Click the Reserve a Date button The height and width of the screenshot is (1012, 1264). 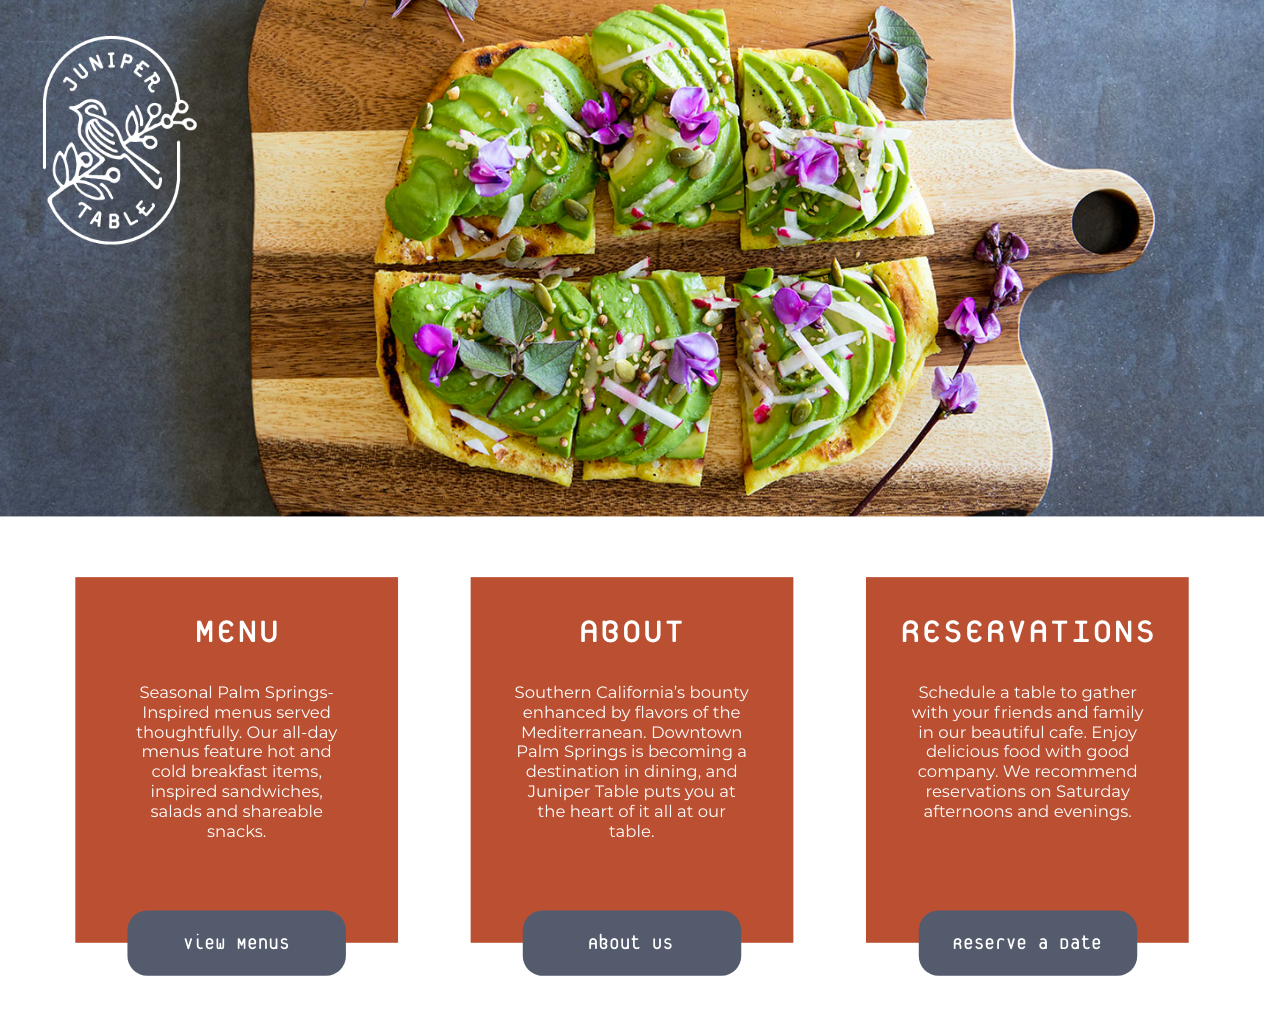[1028, 943]
